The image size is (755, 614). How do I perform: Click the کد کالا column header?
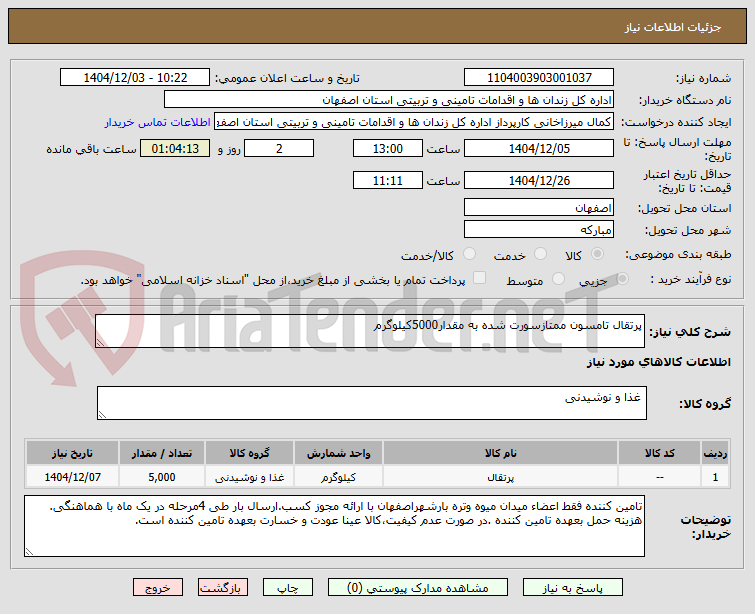pyautogui.click(x=659, y=453)
